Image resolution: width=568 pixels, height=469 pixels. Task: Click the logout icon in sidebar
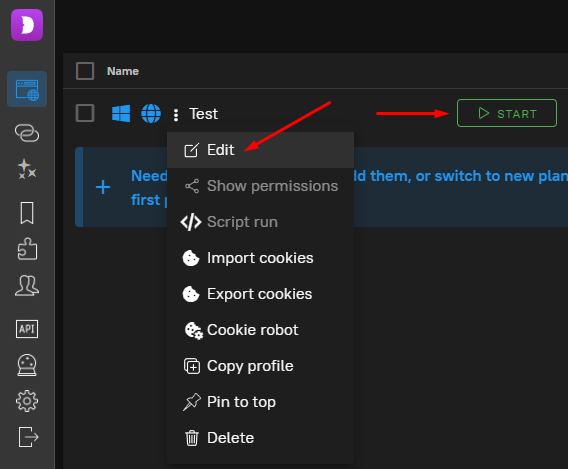coord(28,437)
